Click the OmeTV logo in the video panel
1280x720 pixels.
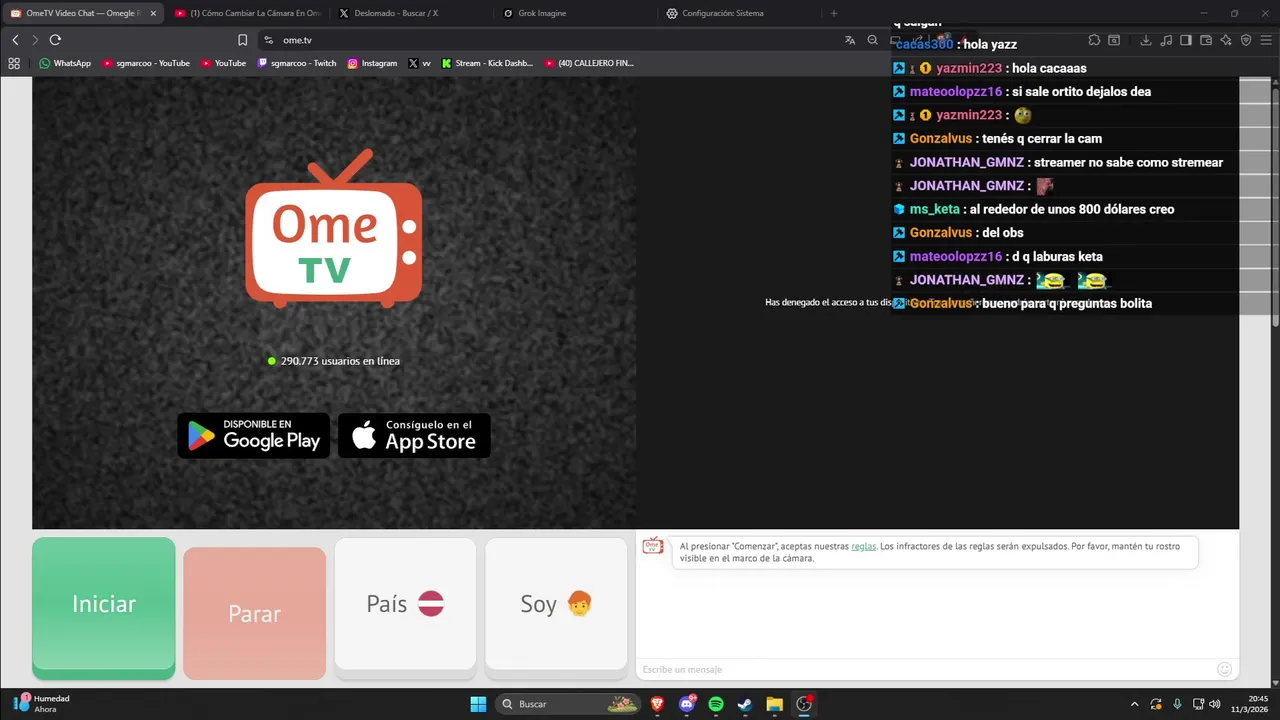334,228
